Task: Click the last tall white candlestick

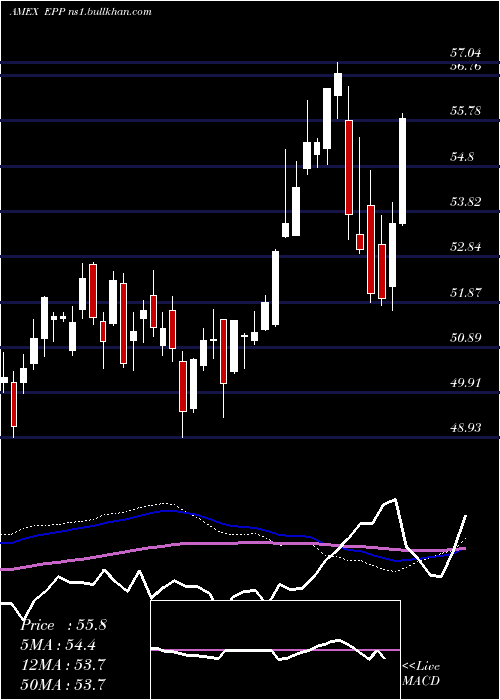Action: click(x=403, y=169)
